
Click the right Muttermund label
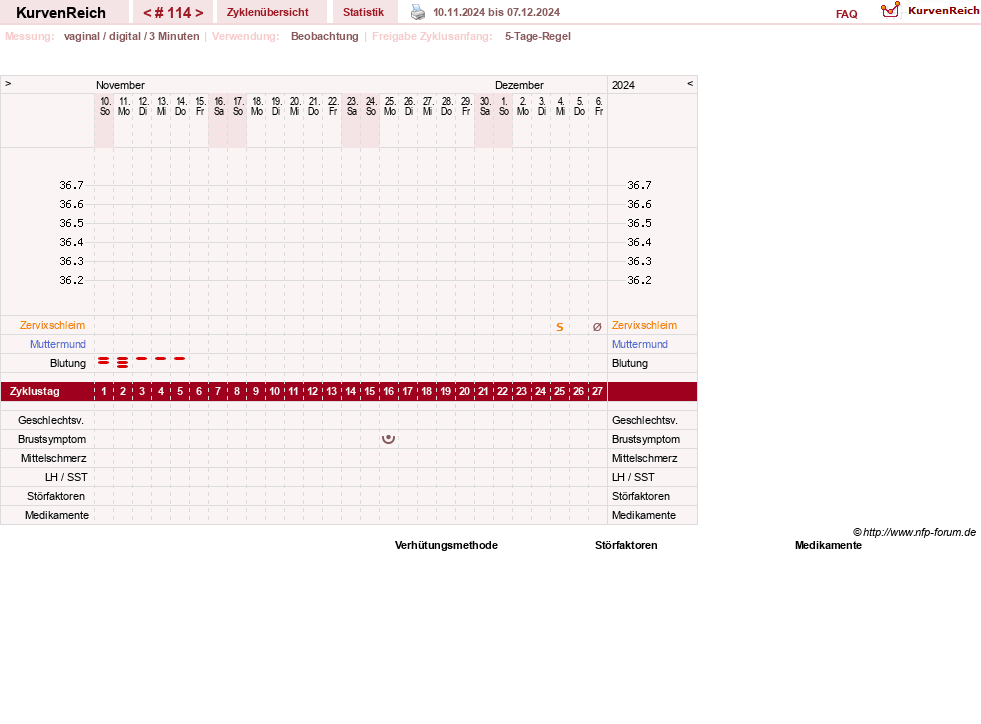click(x=639, y=344)
